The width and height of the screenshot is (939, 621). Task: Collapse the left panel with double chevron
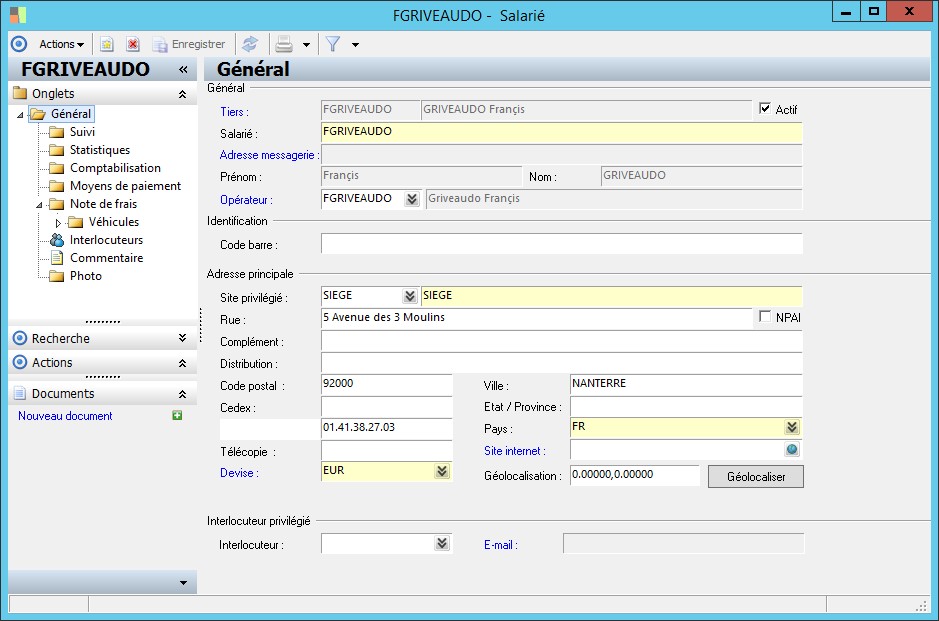(x=183, y=70)
